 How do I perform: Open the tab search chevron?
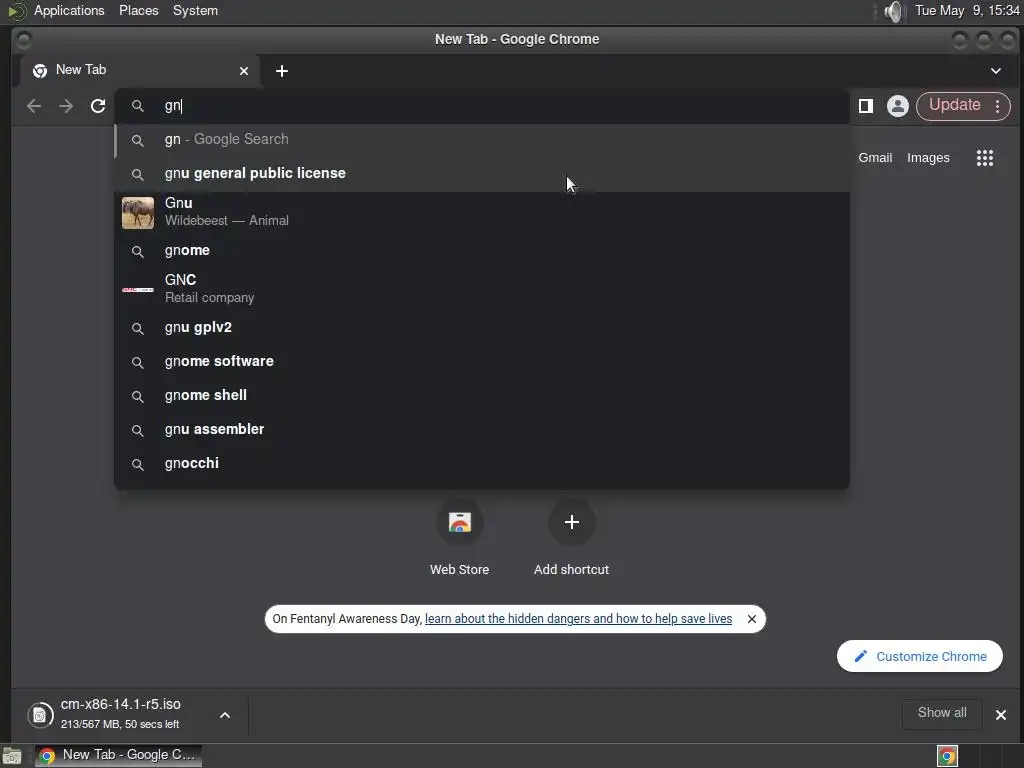click(x=995, y=71)
